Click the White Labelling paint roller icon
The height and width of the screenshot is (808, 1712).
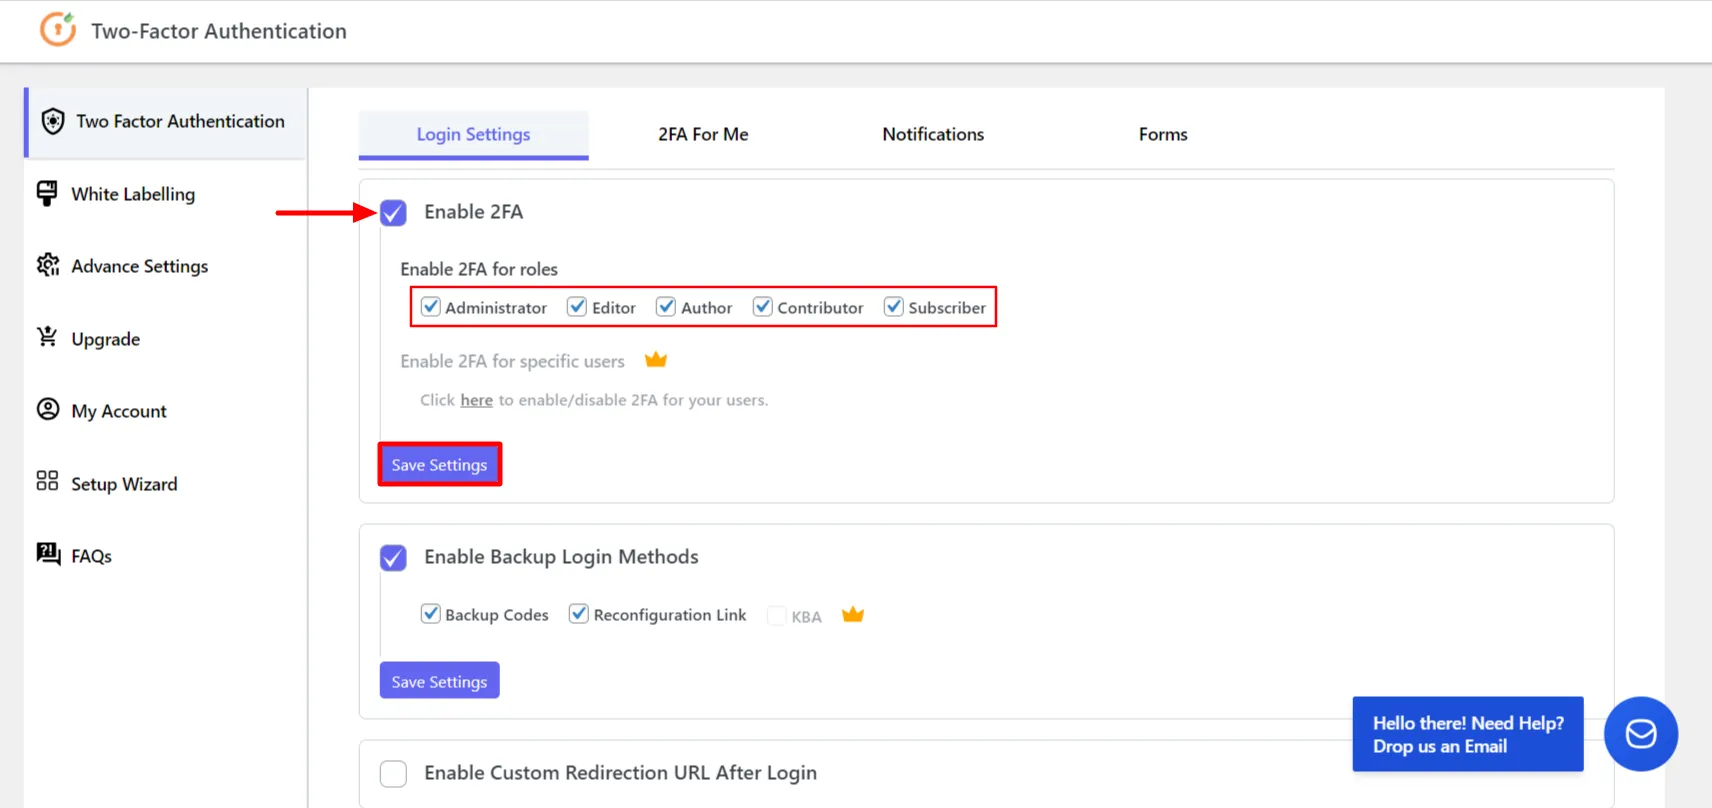pyautogui.click(x=47, y=193)
